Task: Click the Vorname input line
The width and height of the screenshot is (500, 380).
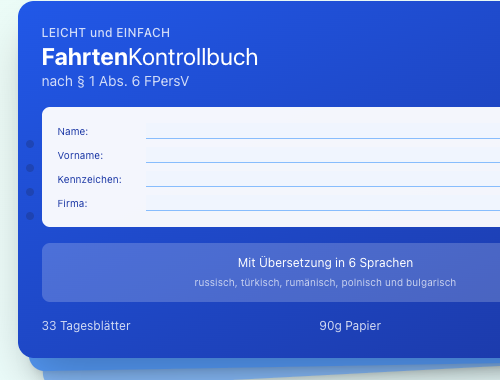Action: (x=323, y=156)
